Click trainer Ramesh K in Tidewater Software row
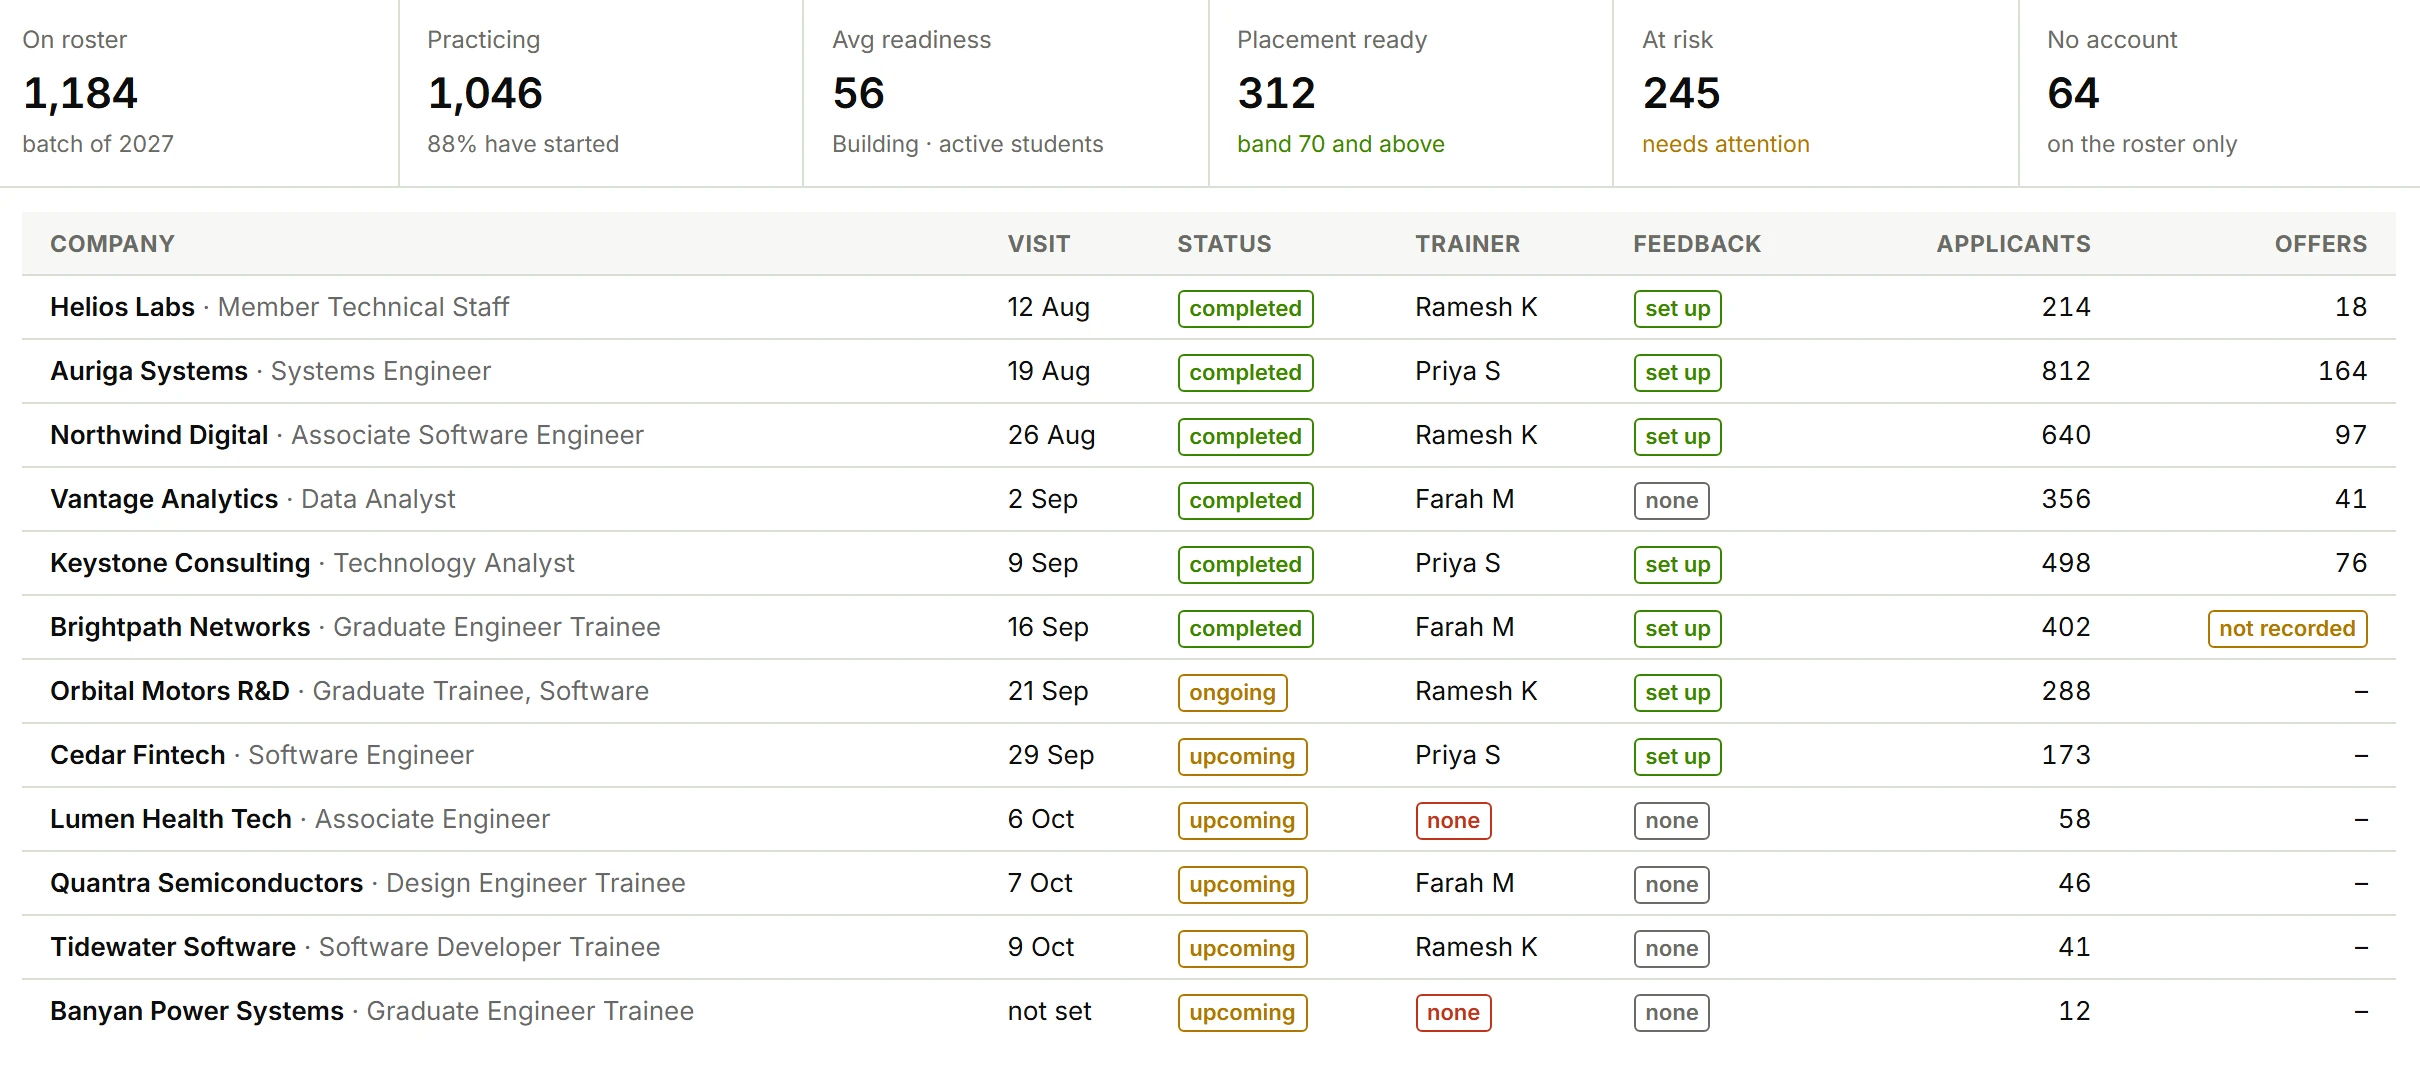The image size is (2420, 1074). click(1476, 947)
